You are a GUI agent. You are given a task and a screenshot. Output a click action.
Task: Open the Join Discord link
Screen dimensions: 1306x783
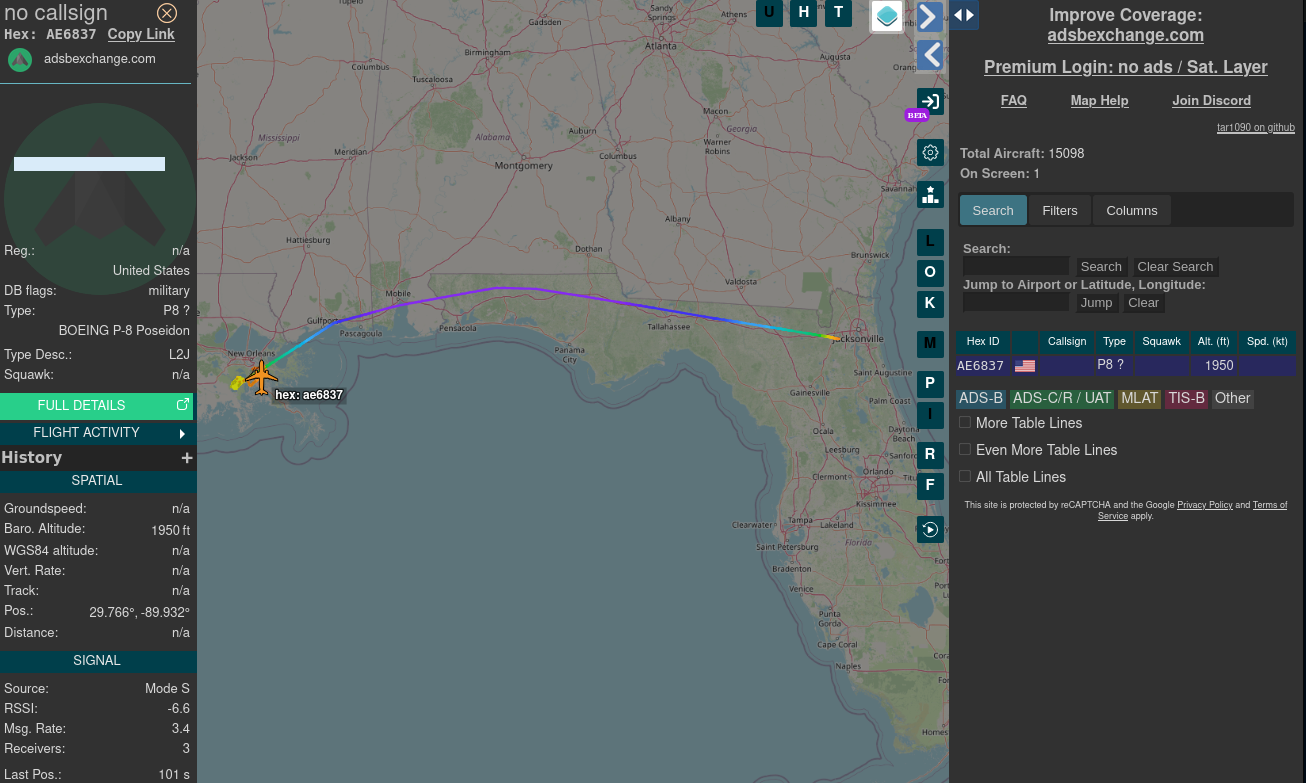point(1211,101)
